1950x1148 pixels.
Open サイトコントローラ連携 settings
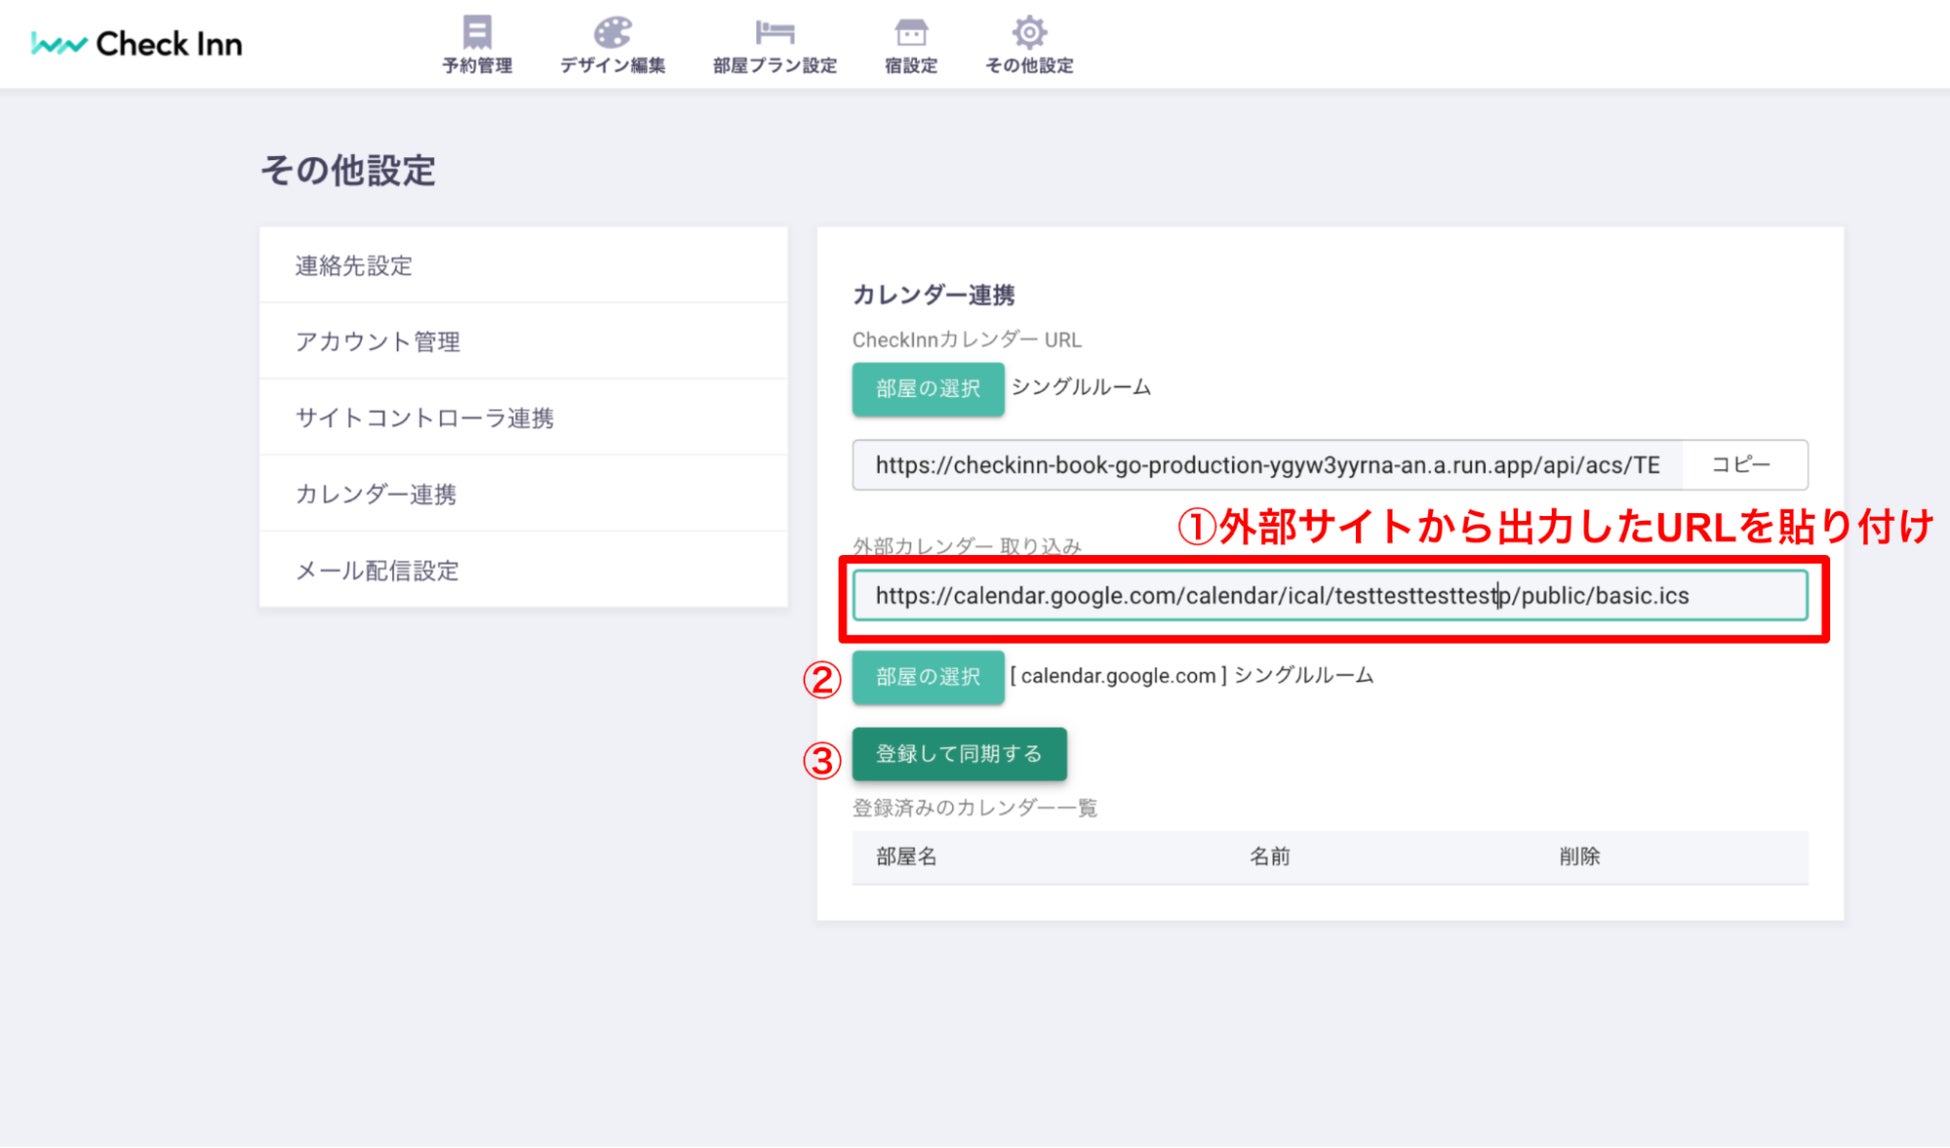[x=424, y=418]
